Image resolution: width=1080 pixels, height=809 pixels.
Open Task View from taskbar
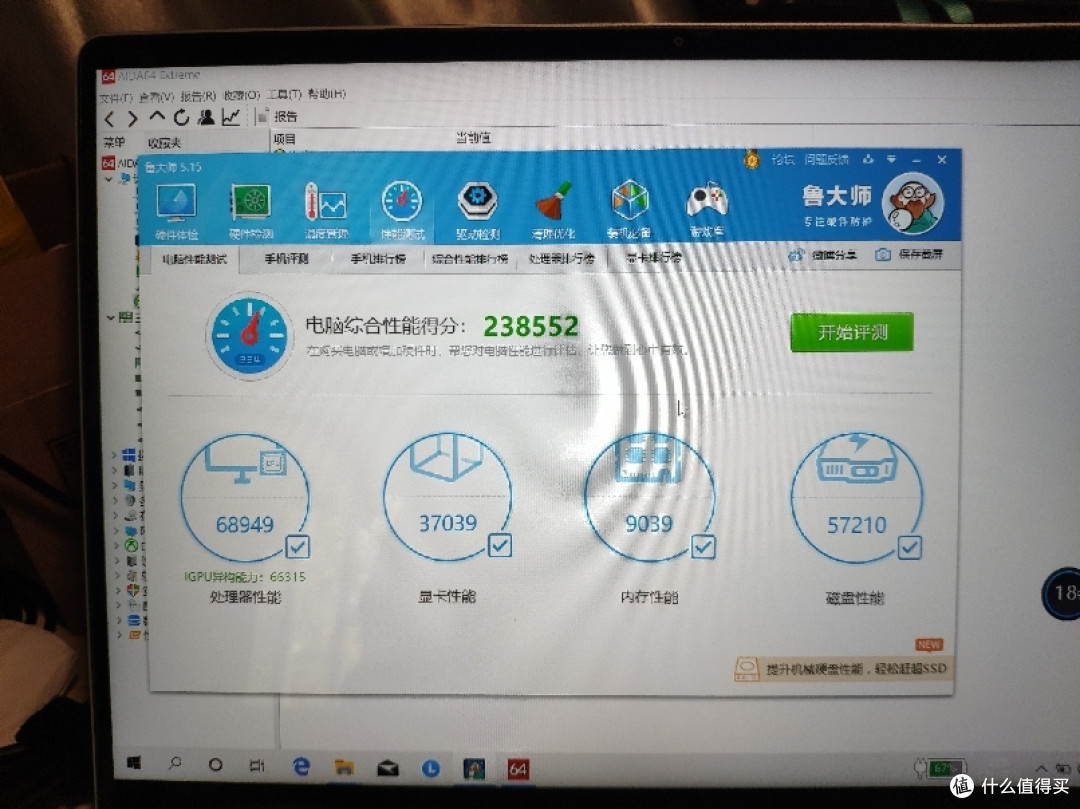(x=257, y=765)
